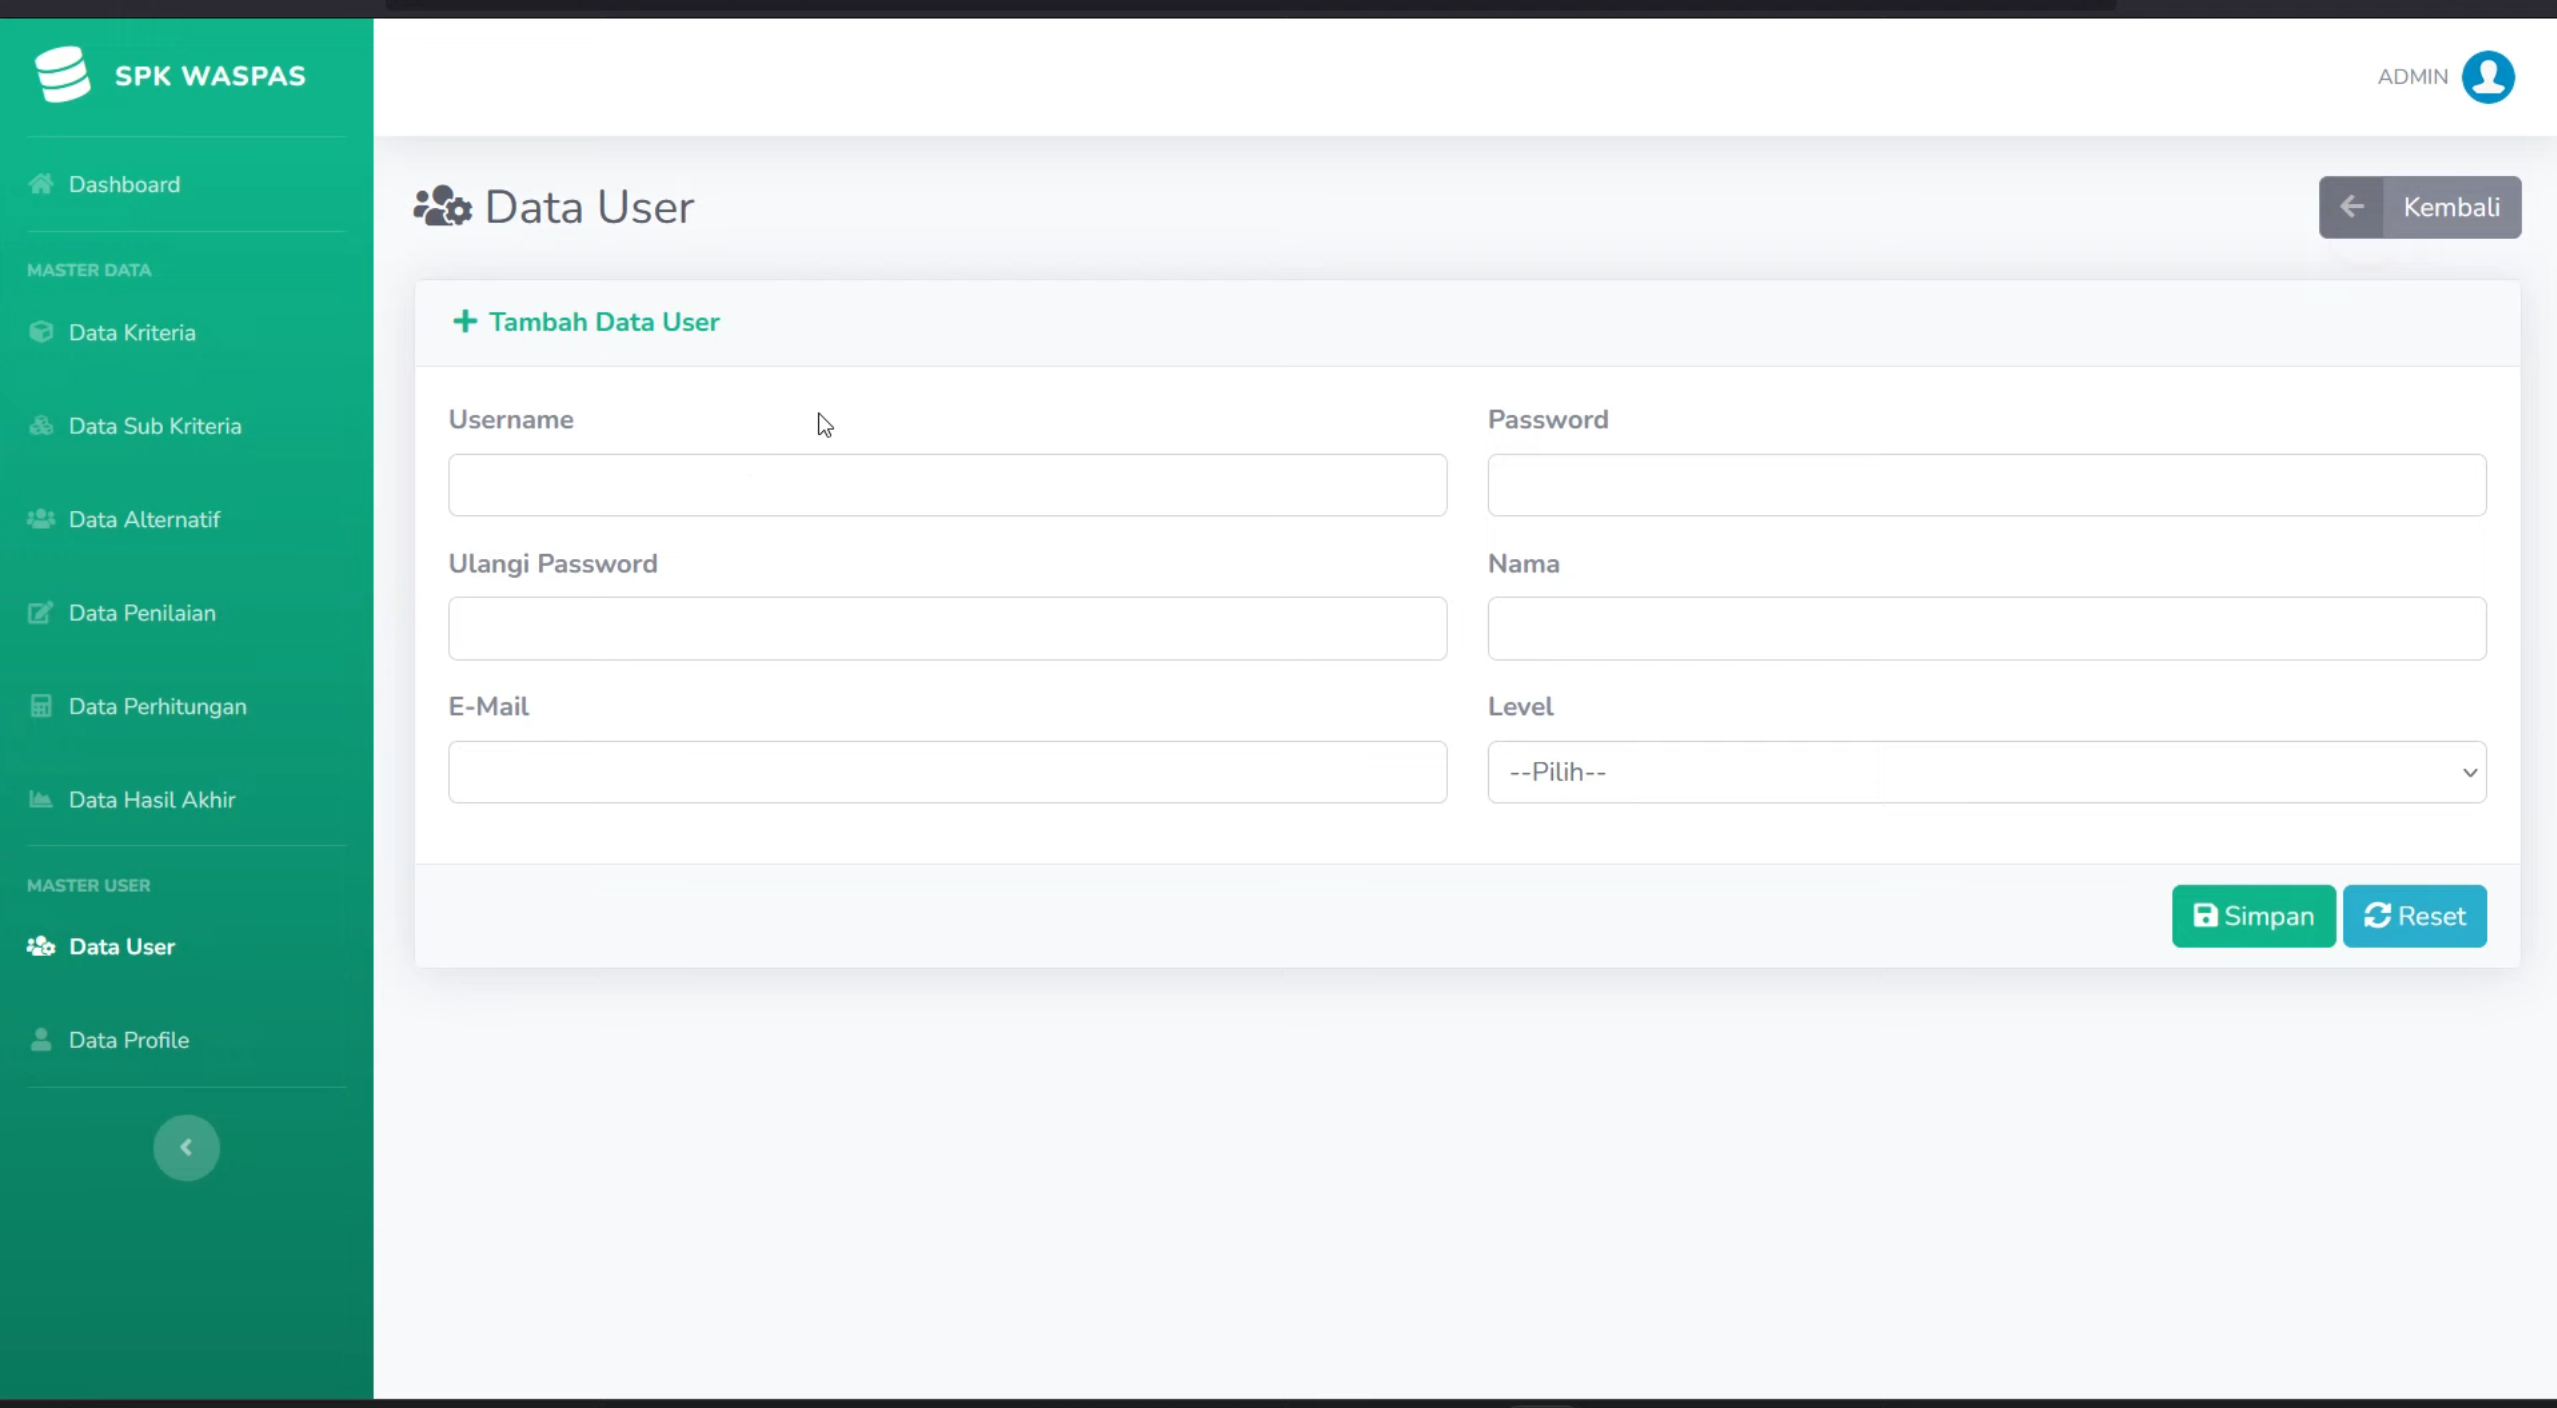
Task: Click the Simpan save button
Action: coord(2253,916)
